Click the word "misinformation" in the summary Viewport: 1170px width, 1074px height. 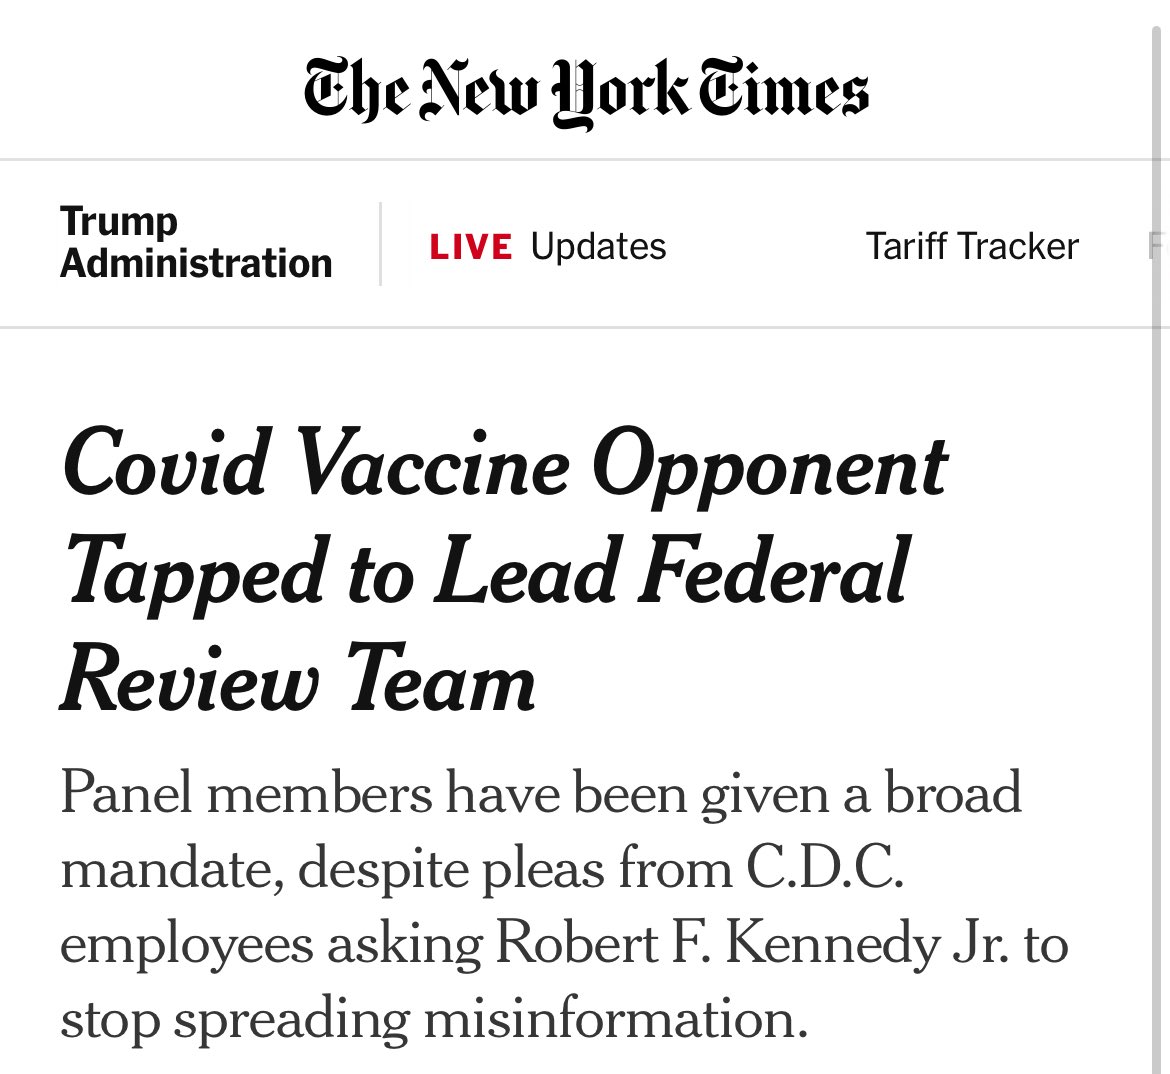point(614,1020)
